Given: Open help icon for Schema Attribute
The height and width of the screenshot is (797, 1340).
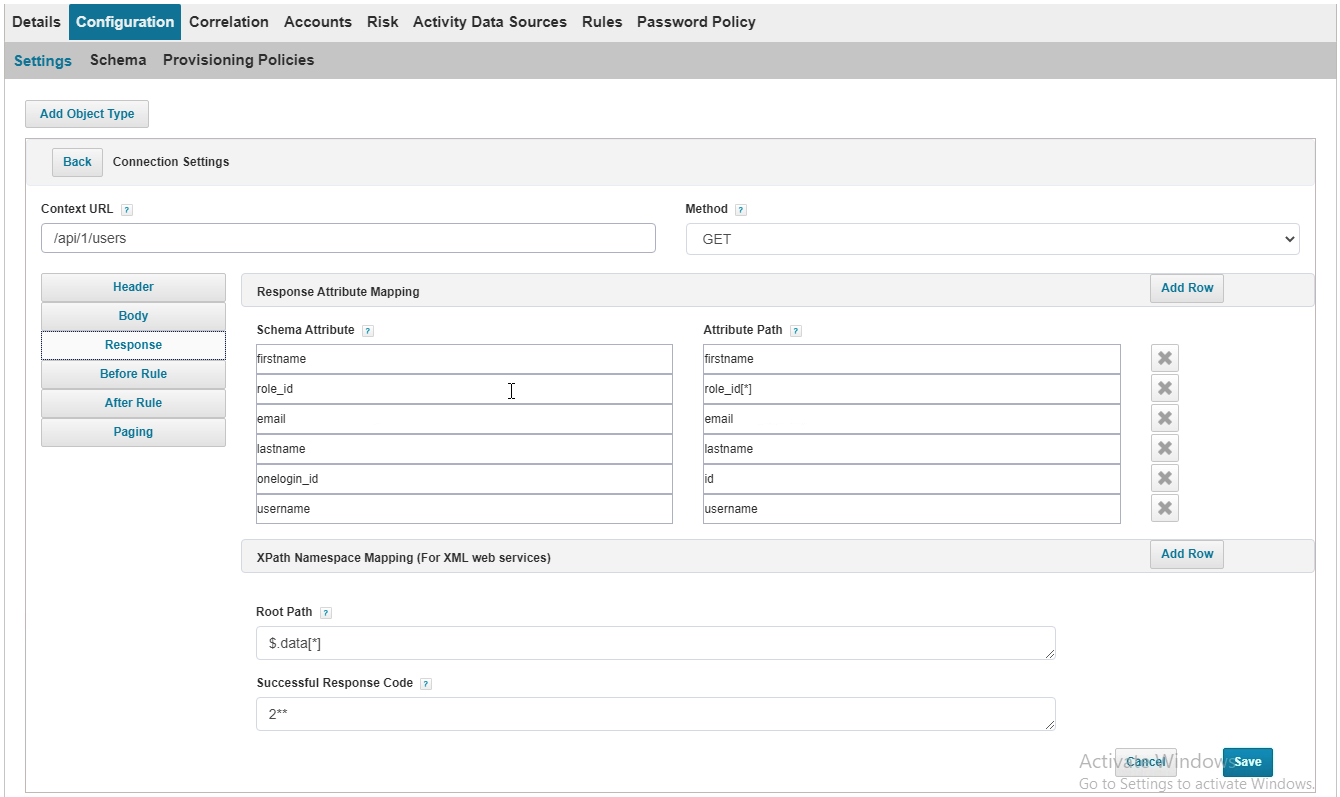Looking at the screenshot, I should pos(368,331).
